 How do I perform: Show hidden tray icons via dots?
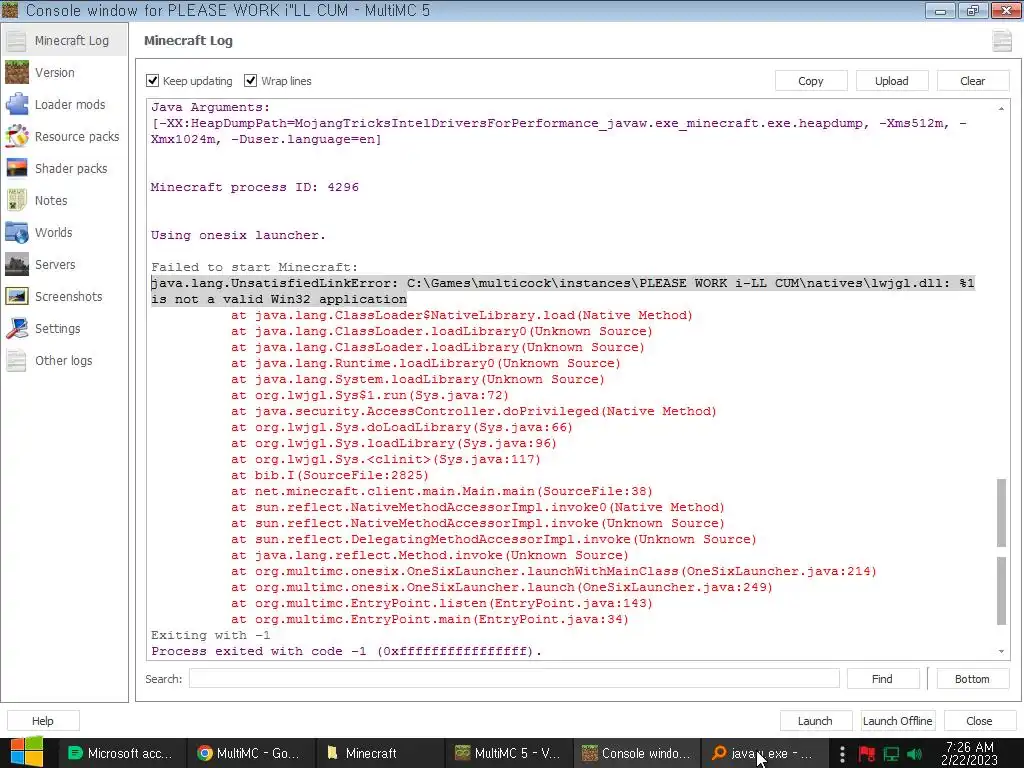[x=842, y=754]
